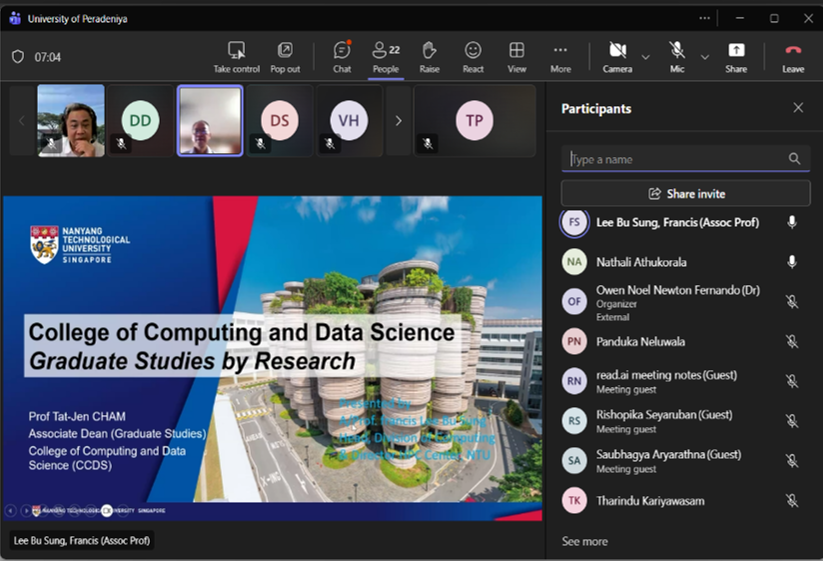Open the React emoji menu
823x561 pixels.
click(473, 57)
